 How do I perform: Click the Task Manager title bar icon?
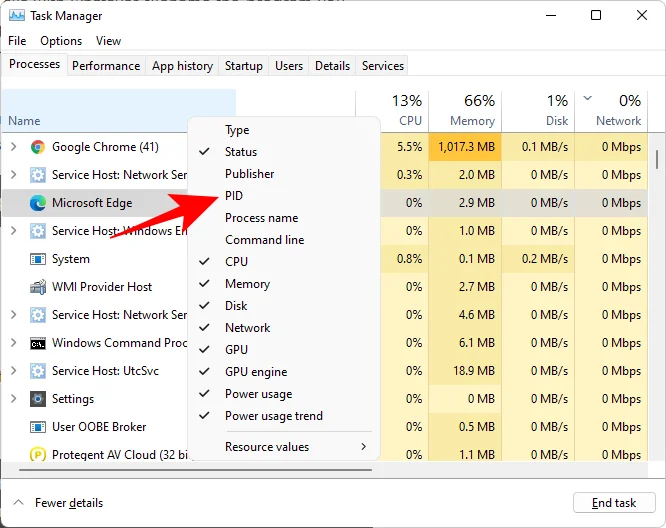pos(17,16)
